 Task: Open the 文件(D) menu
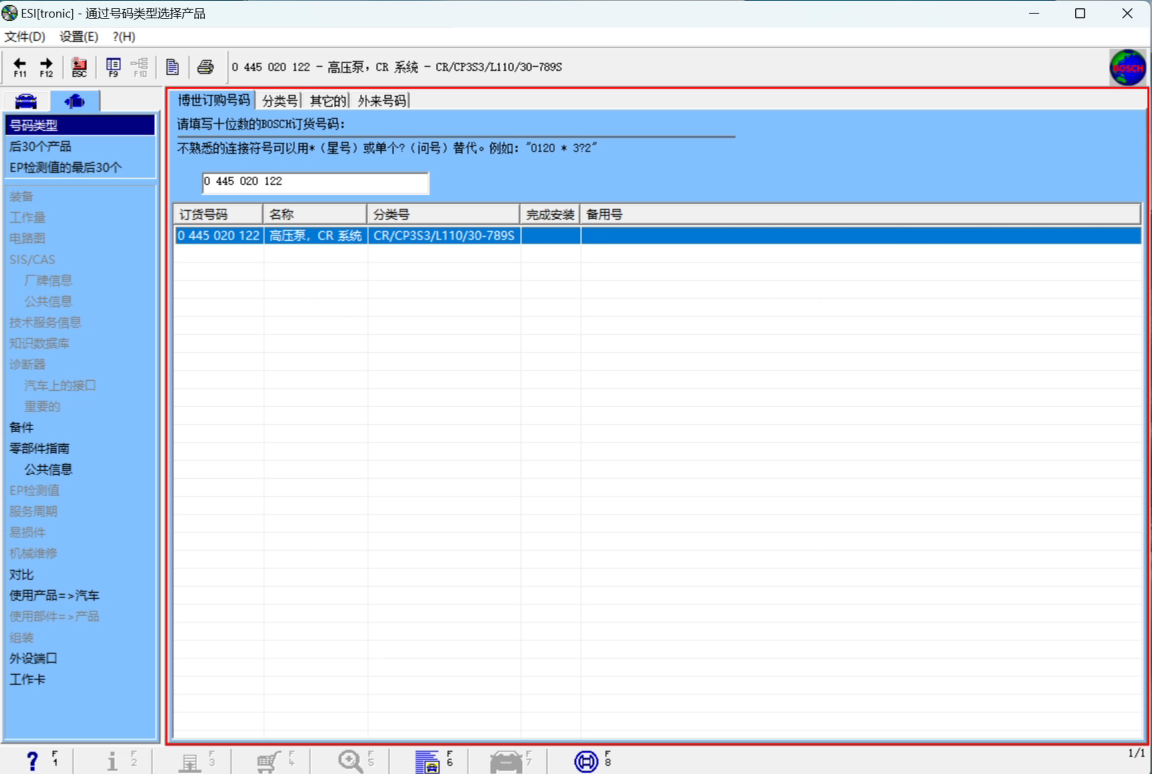tap(25, 37)
